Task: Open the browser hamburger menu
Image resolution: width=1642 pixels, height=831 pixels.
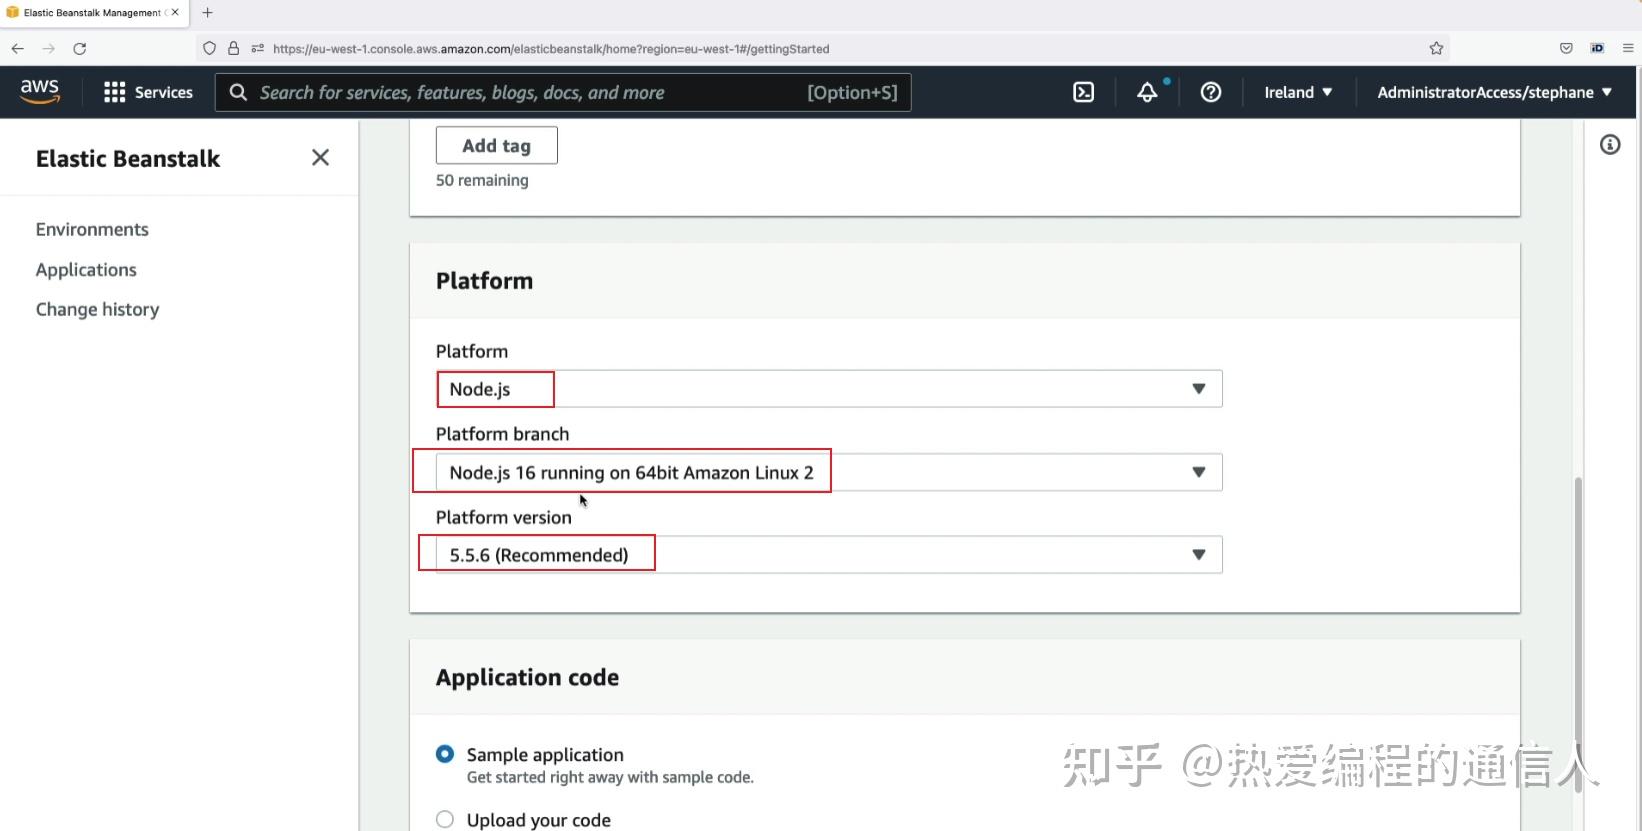Action: (1628, 48)
